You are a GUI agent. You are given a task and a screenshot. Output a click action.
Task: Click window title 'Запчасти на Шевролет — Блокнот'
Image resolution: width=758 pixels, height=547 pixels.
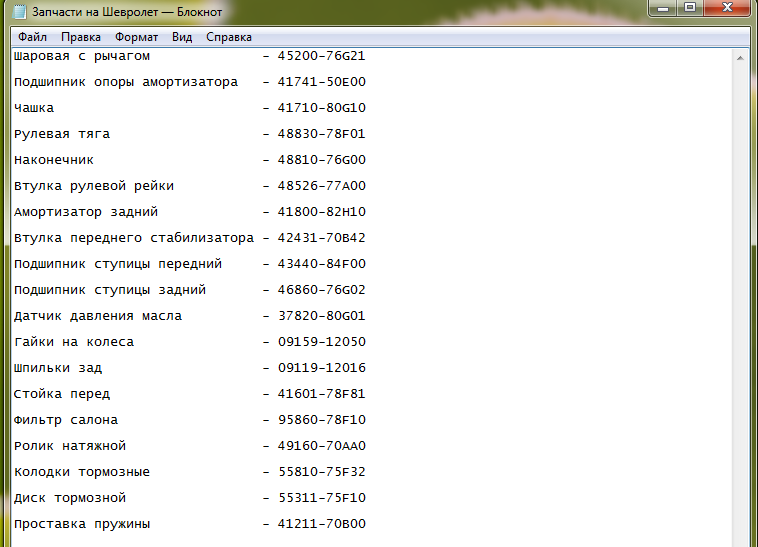(127, 12)
